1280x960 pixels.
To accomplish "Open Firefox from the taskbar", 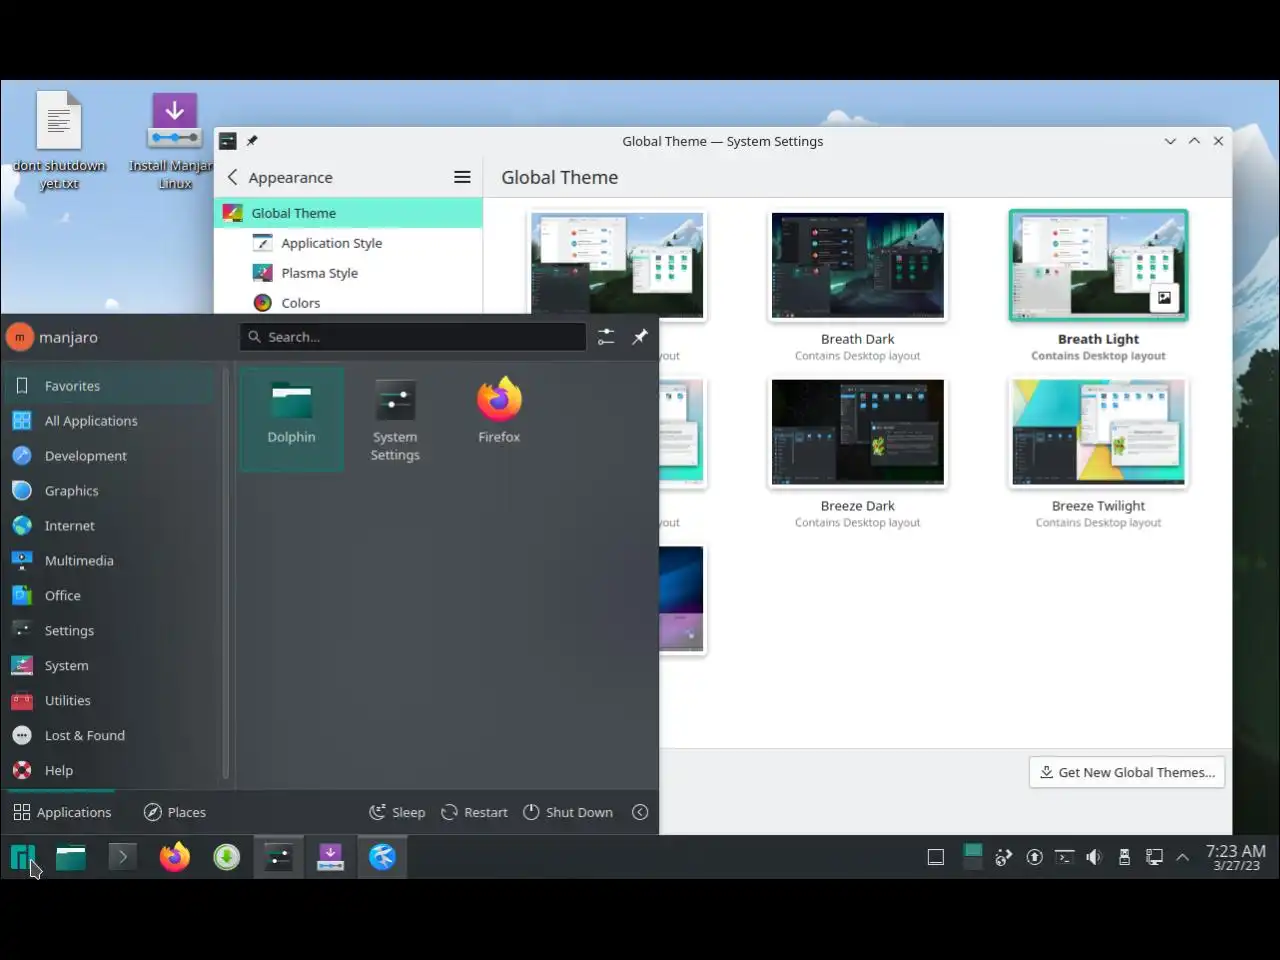I will 175,857.
